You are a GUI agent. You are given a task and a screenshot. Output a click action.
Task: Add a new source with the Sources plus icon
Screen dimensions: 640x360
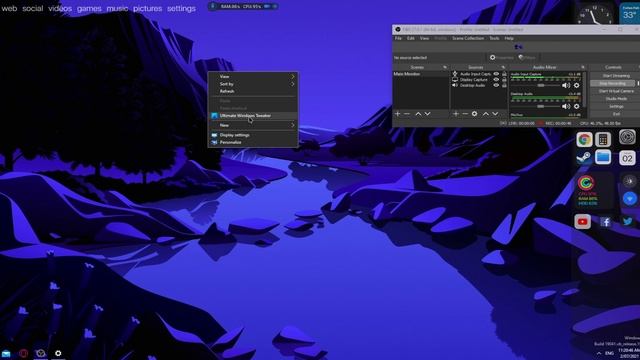[456, 114]
